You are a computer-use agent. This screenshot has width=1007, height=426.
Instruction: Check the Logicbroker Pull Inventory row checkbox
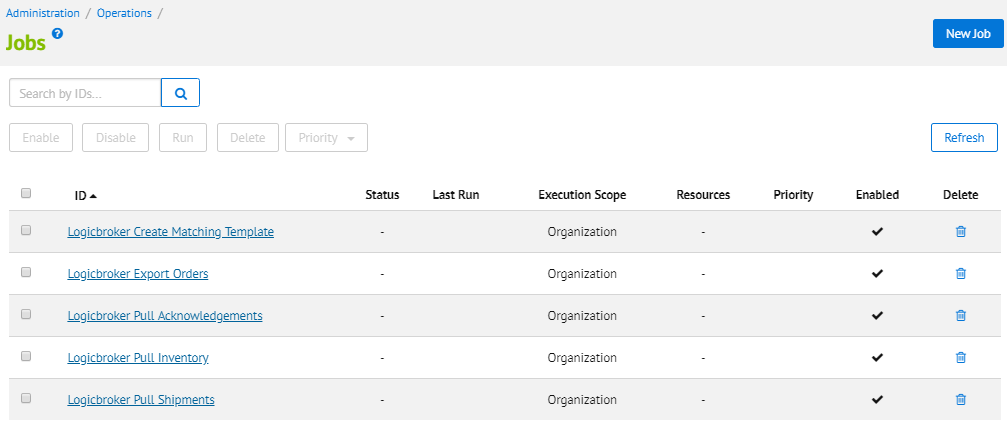26,356
